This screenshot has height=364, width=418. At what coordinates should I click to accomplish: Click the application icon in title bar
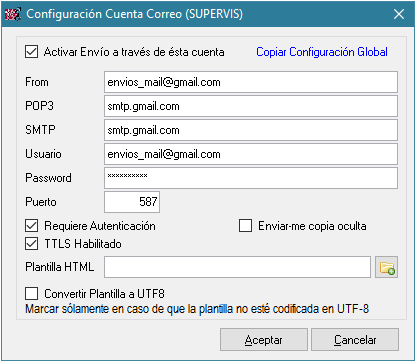pyautogui.click(x=13, y=14)
